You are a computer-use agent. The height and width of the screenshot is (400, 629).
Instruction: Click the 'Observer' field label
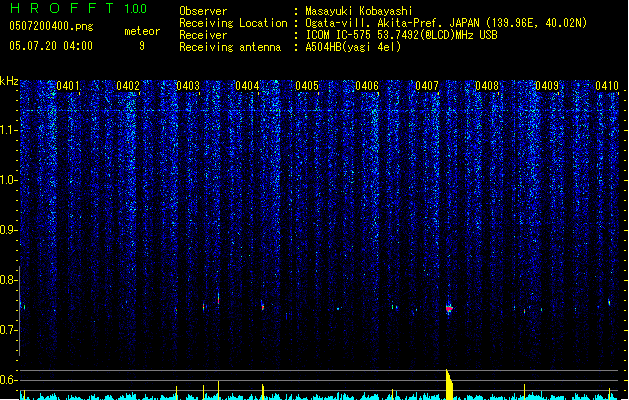[203, 11]
